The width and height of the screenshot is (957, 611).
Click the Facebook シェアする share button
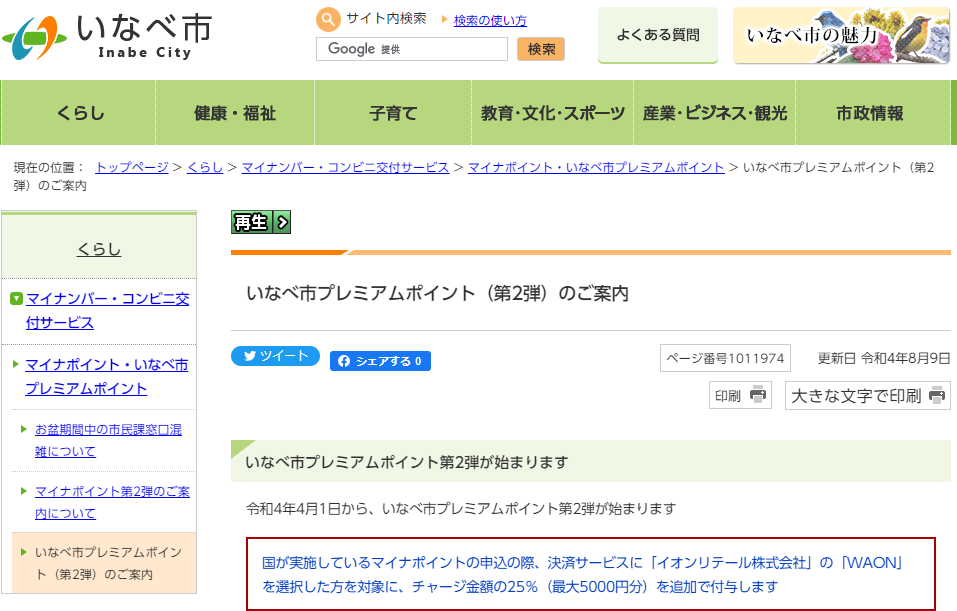pos(380,361)
